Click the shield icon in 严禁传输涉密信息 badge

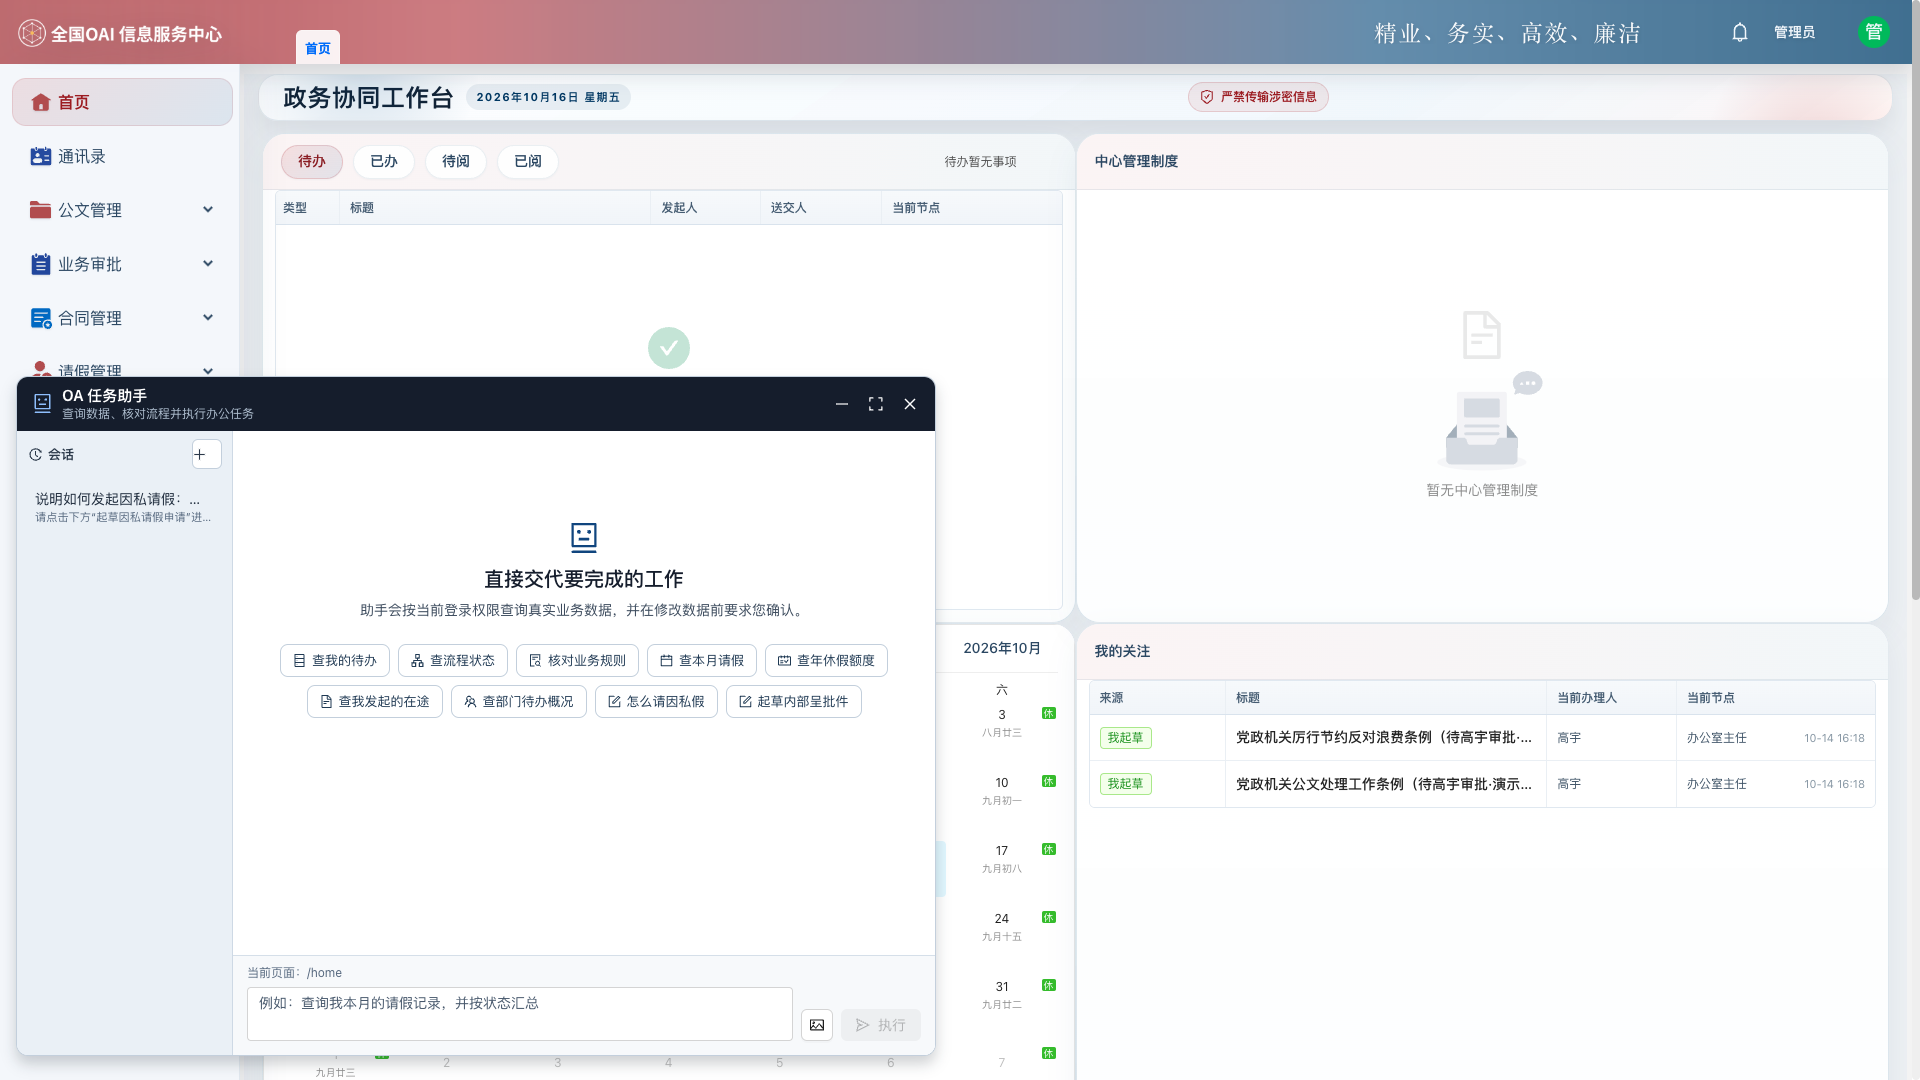tap(1207, 97)
